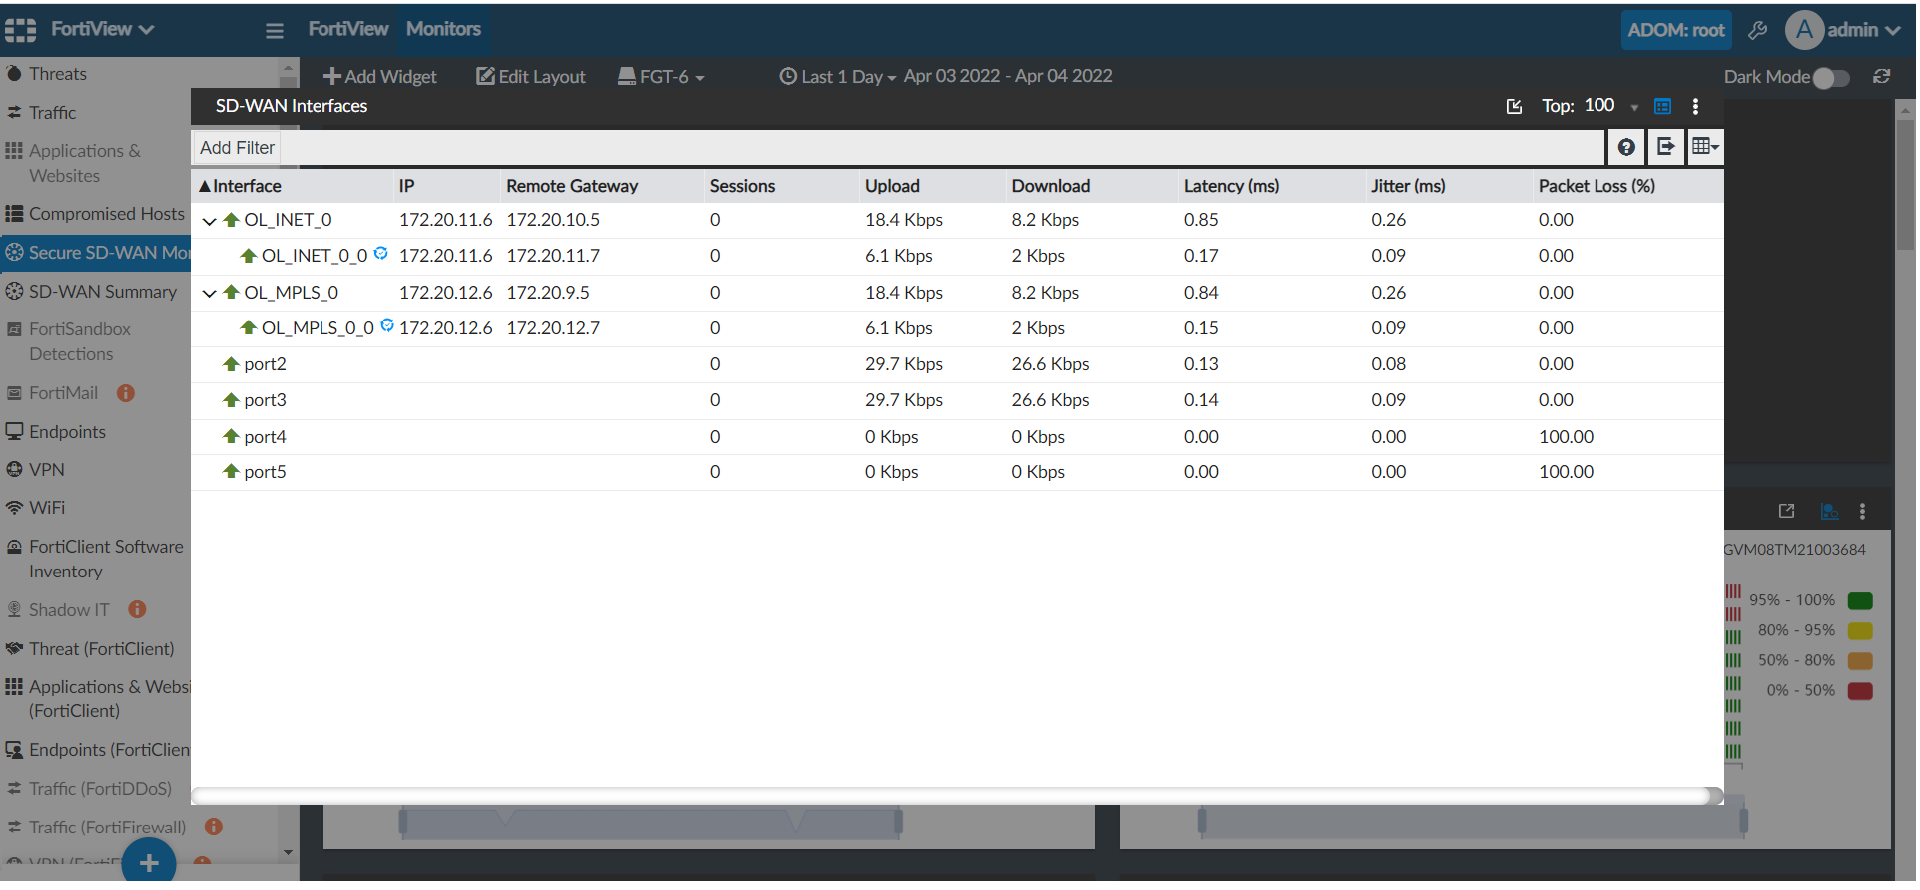
Task: Click the SD-WAN Interfaces horizontal scrollbar
Action: 956,796
